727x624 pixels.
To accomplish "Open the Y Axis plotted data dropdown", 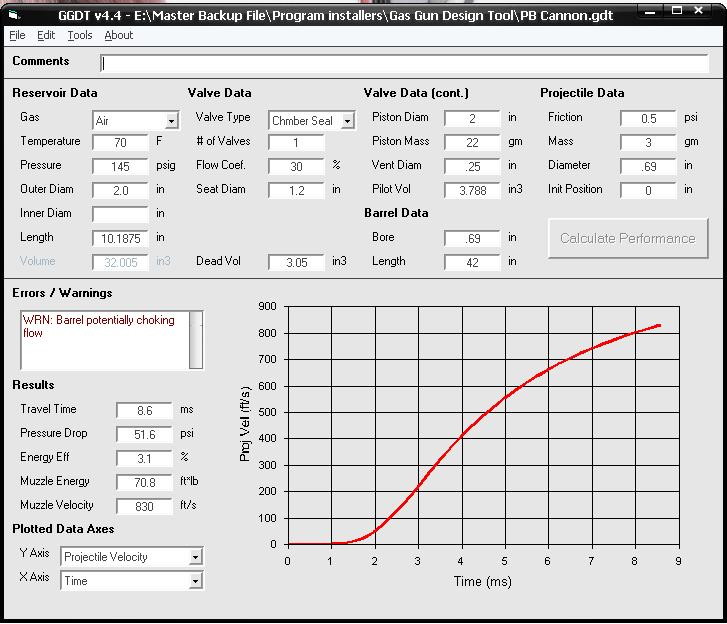I will 195,557.
